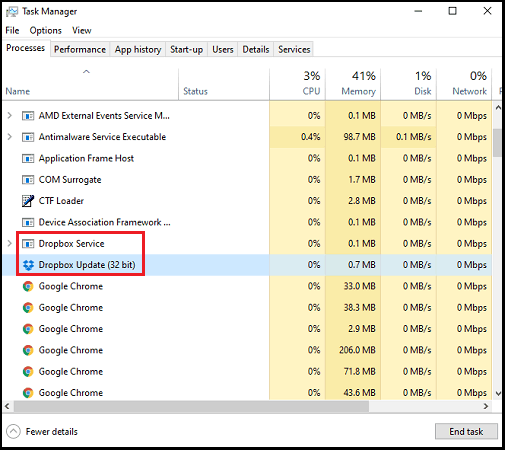
Task: Click the horizontal scrollbar left arrow
Action: pyautogui.click(x=7, y=406)
